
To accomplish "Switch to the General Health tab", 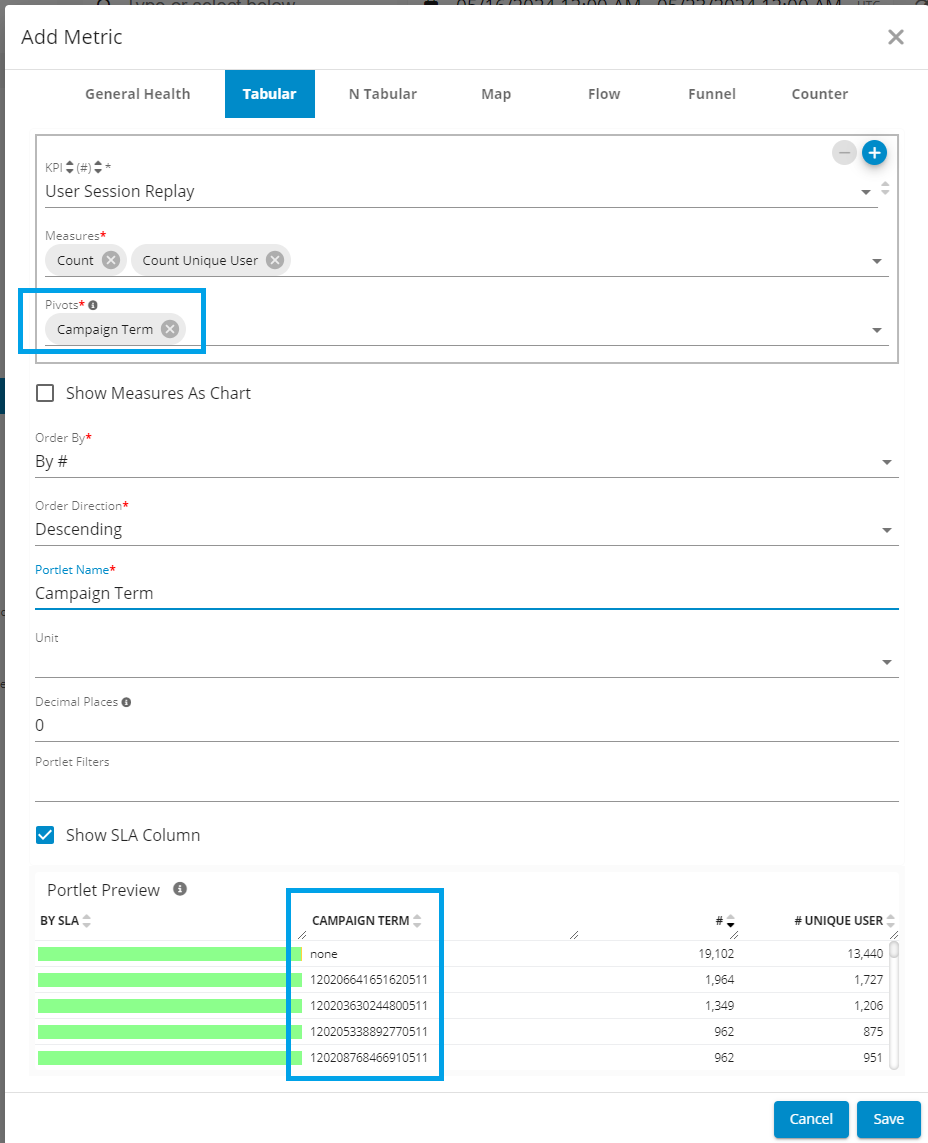I will [x=137, y=94].
